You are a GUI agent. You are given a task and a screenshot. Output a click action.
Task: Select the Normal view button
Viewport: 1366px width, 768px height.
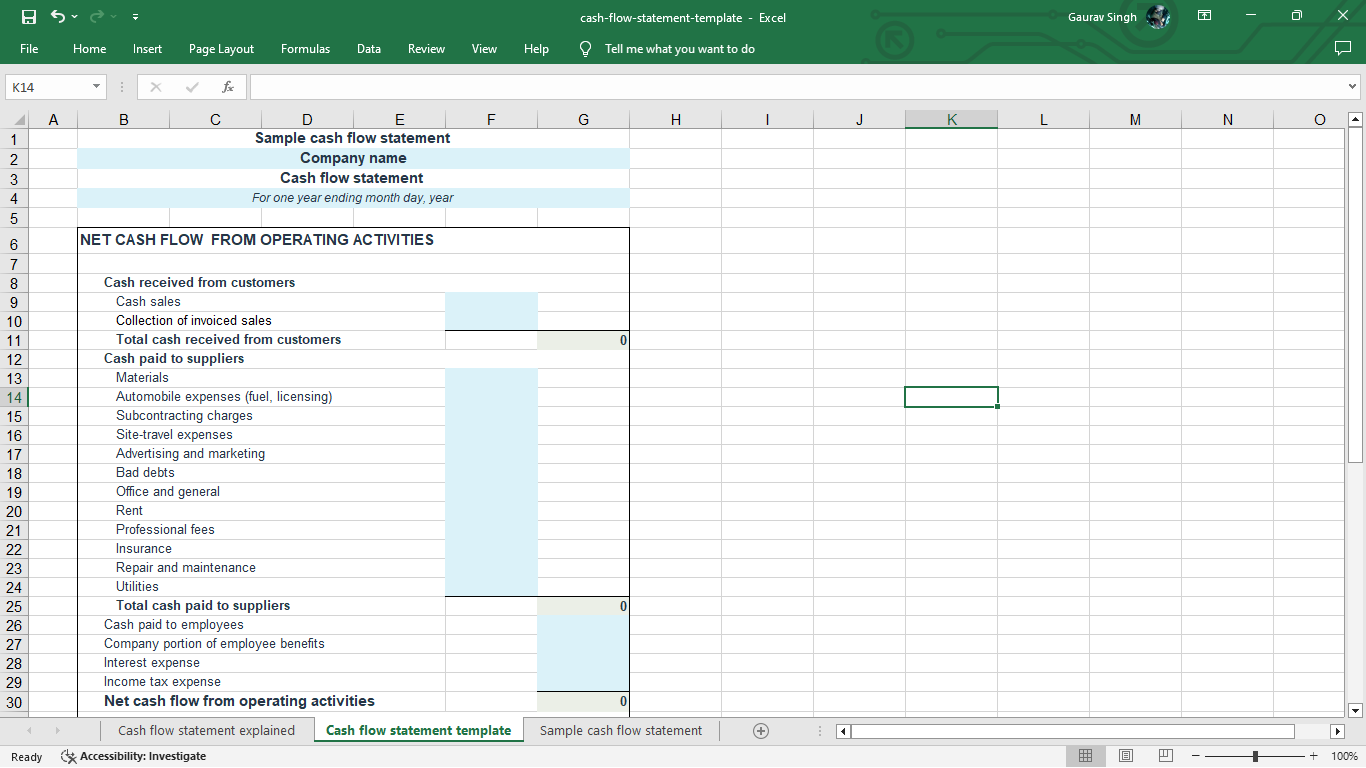[1085, 756]
